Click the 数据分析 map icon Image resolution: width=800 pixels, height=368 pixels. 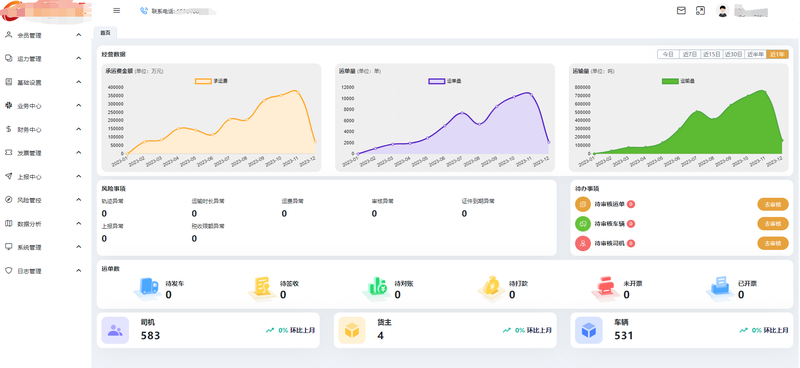[8, 223]
